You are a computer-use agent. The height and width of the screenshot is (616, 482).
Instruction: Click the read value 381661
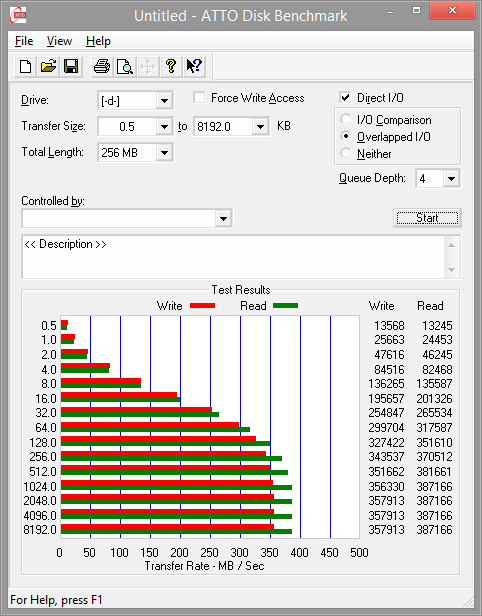[434, 471]
